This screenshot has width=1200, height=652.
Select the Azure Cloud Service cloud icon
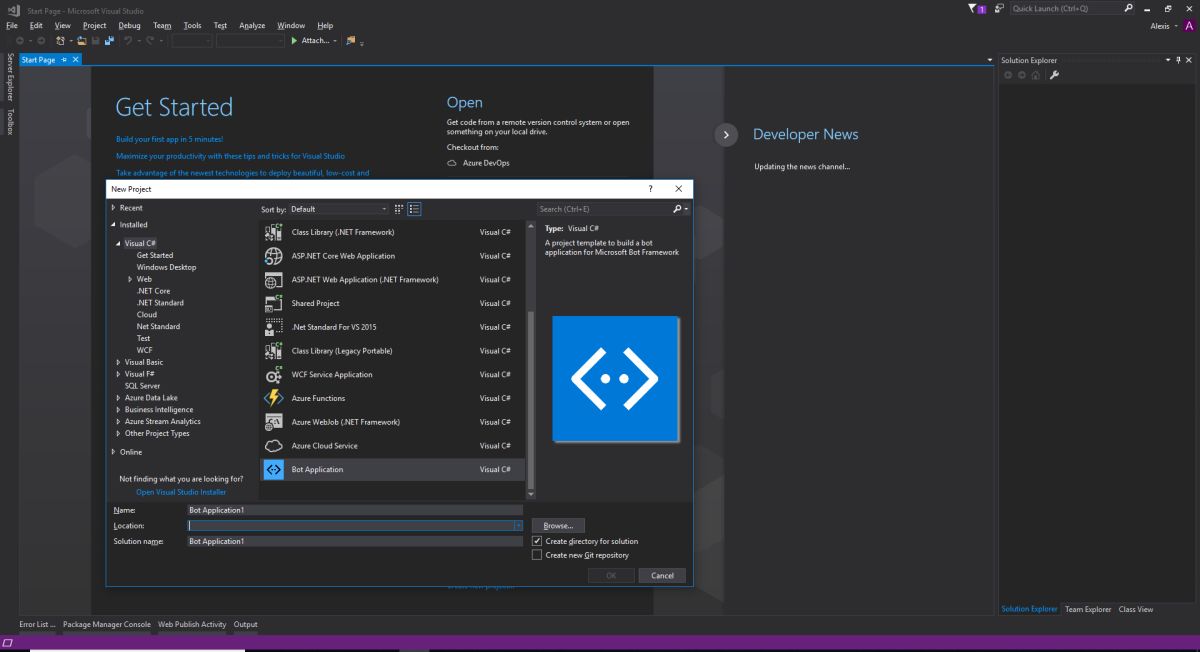(273, 446)
